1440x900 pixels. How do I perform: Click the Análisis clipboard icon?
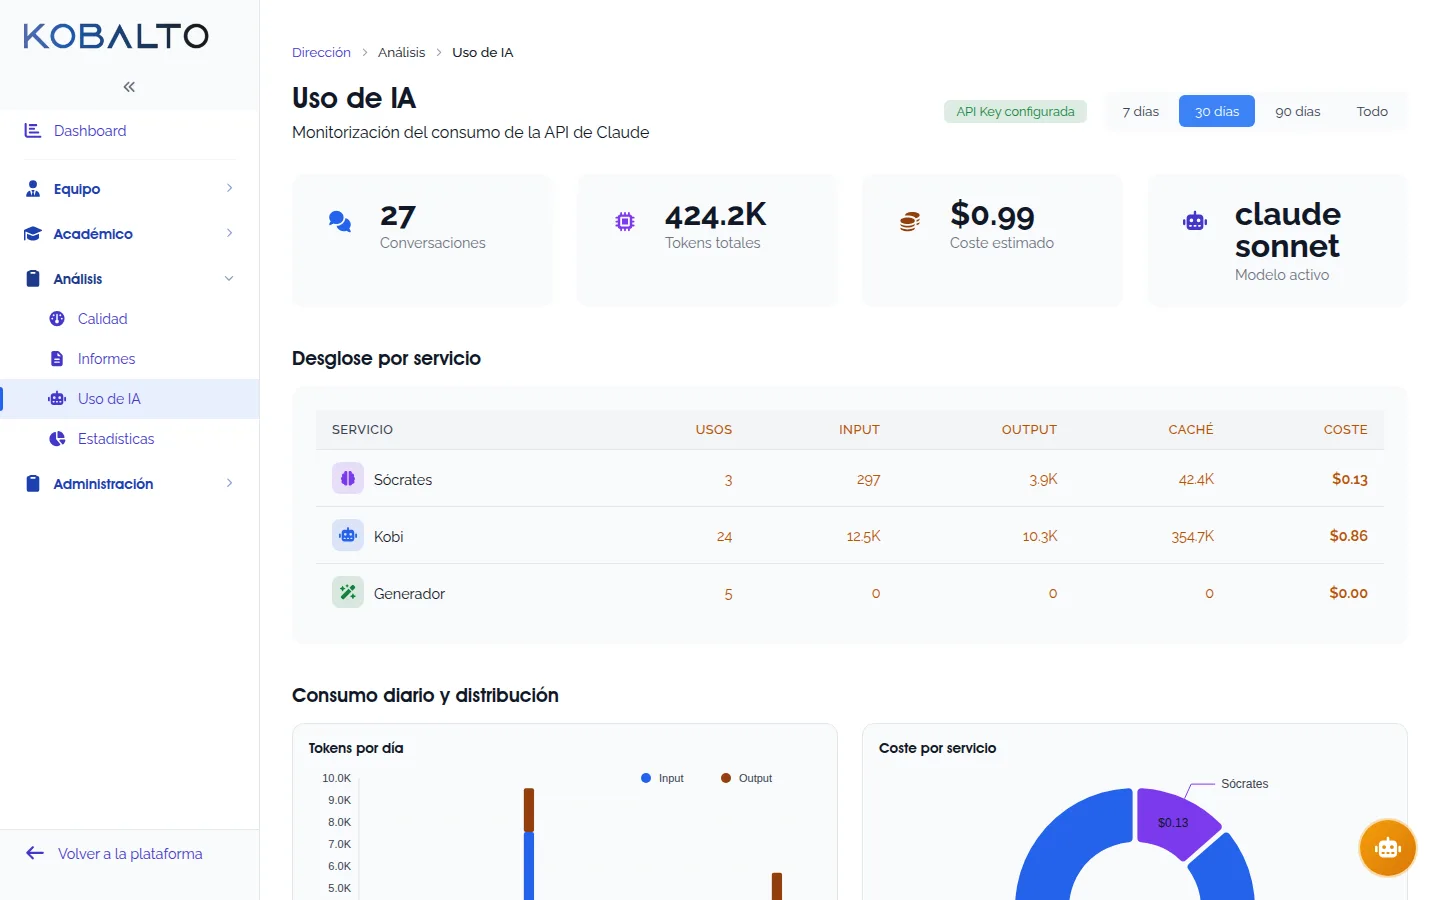click(x=33, y=279)
